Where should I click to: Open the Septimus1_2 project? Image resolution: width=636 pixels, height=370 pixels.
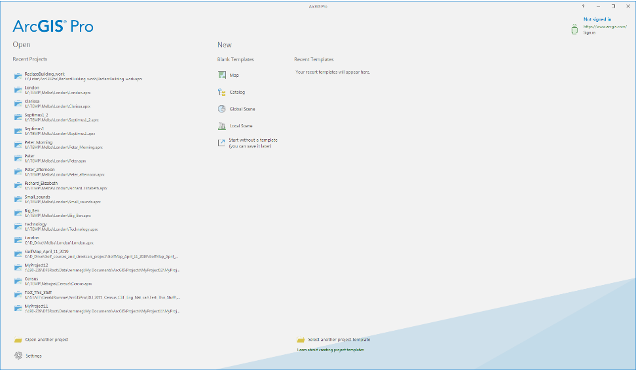pyautogui.click(x=56, y=117)
